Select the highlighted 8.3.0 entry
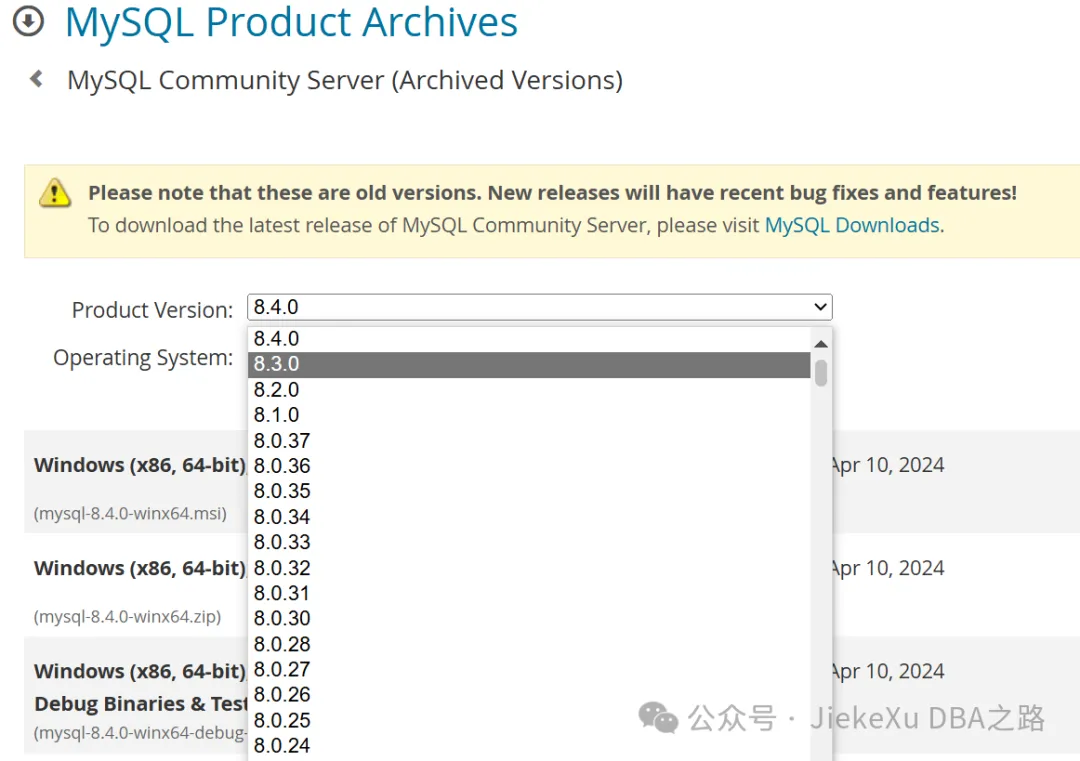 (276, 363)
